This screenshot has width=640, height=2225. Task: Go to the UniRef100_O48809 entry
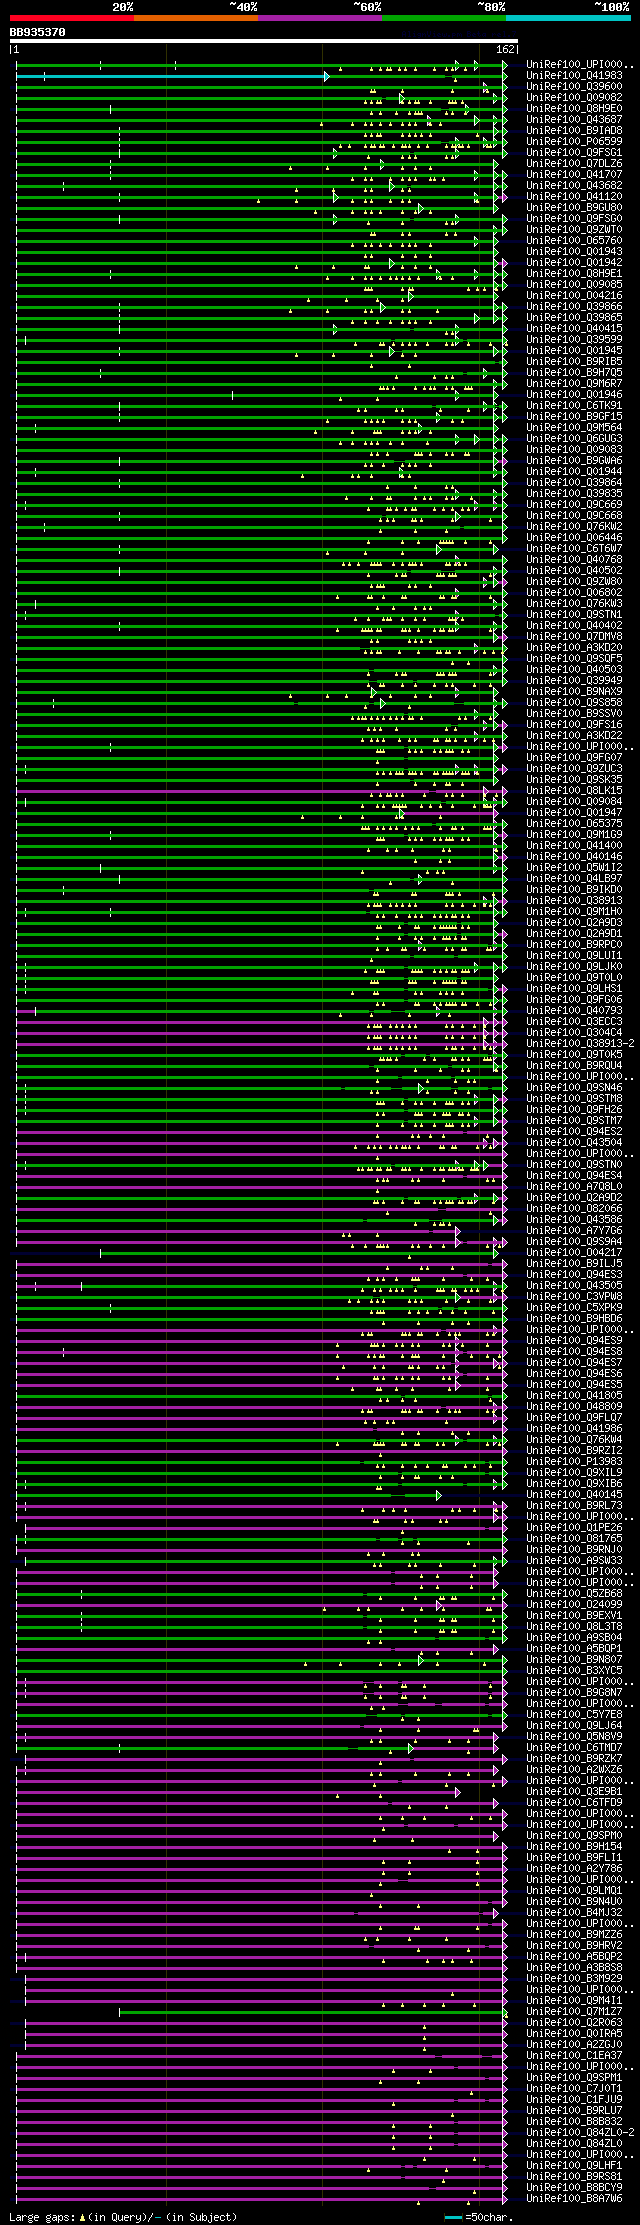point(574,1407)
